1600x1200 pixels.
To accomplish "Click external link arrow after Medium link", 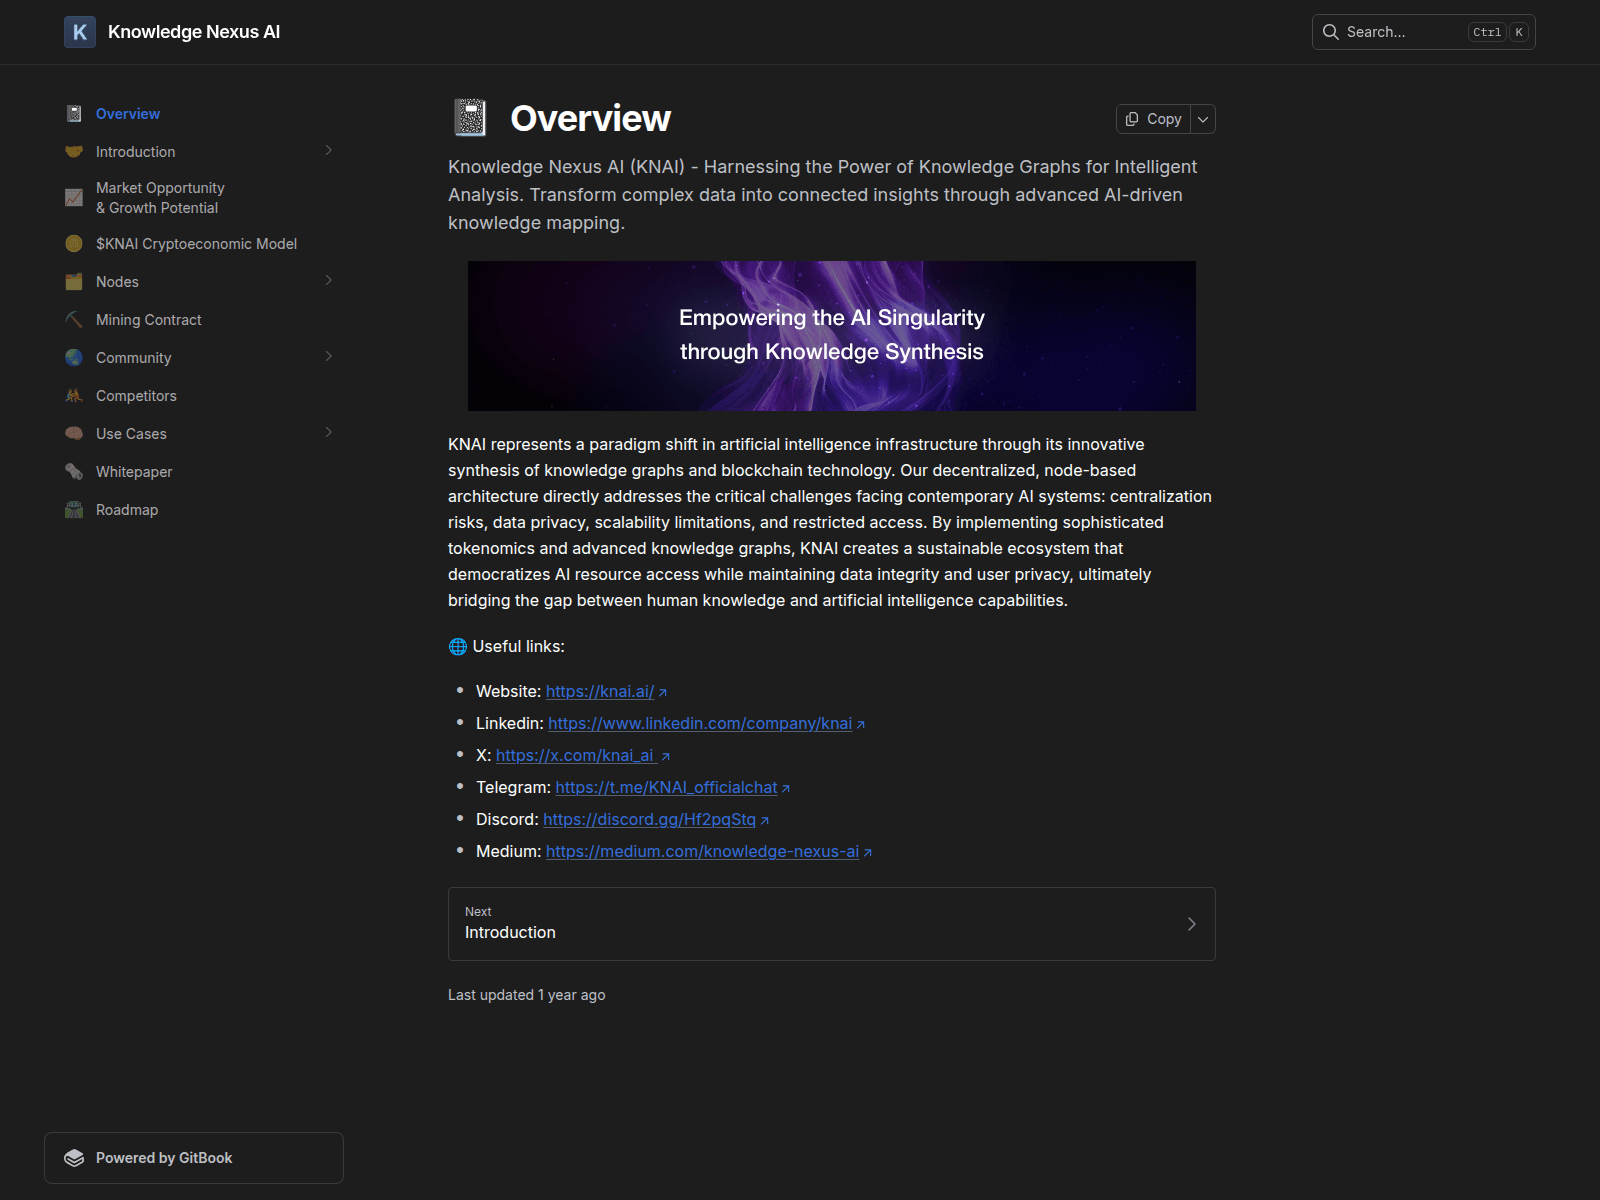I will [868, 853].
